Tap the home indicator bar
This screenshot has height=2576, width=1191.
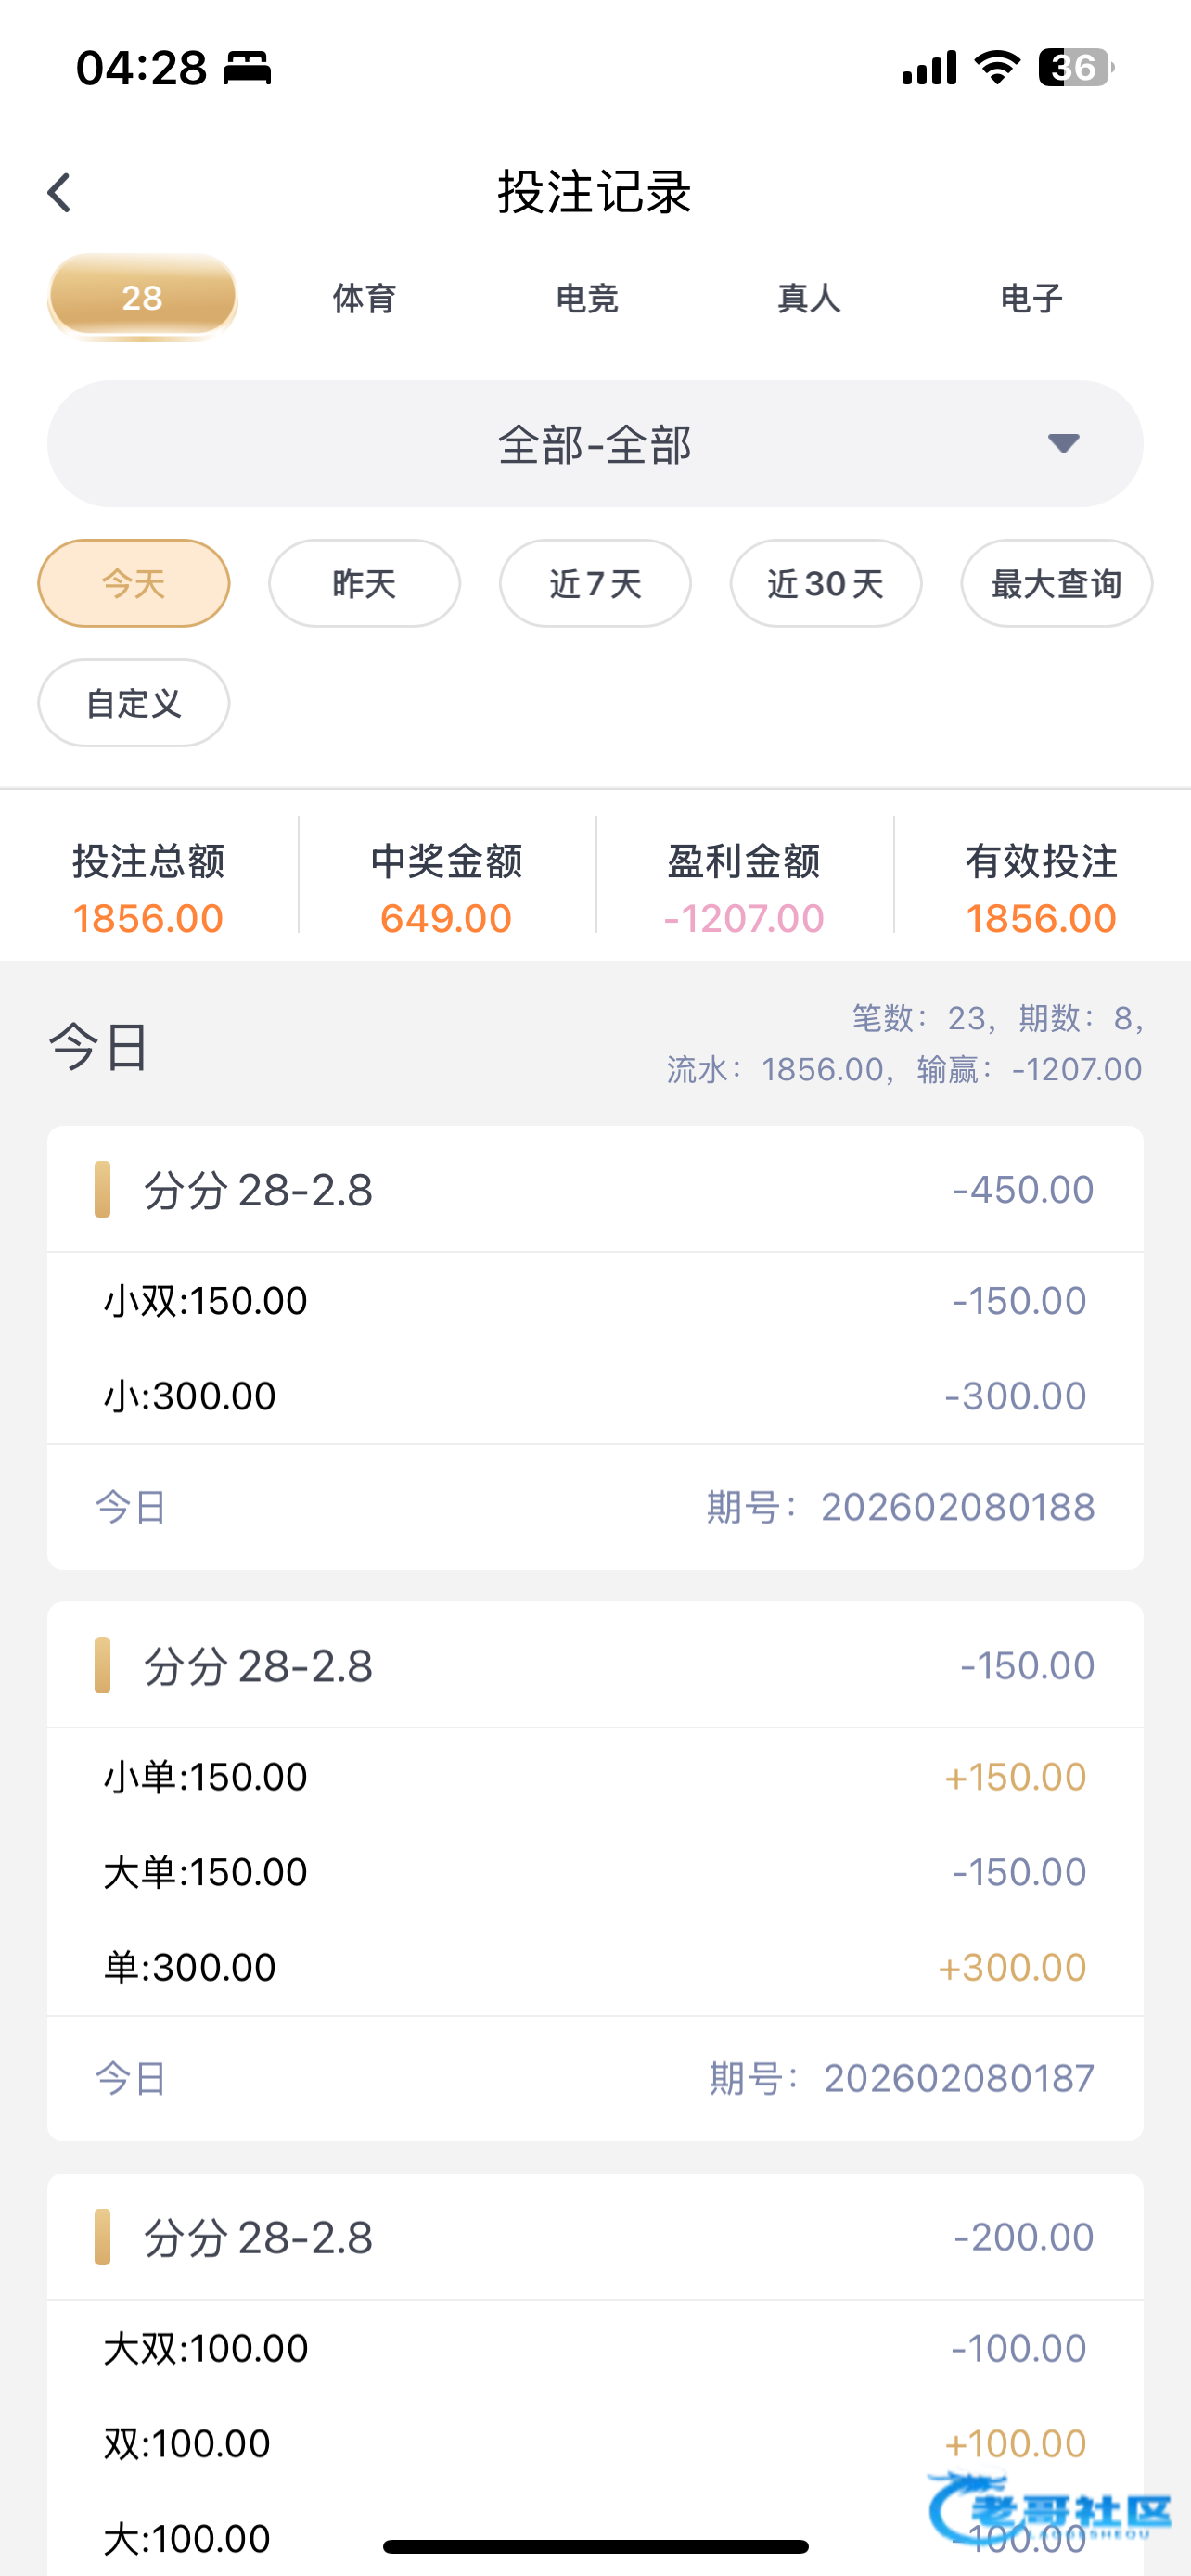click(x=595, y=2546)
